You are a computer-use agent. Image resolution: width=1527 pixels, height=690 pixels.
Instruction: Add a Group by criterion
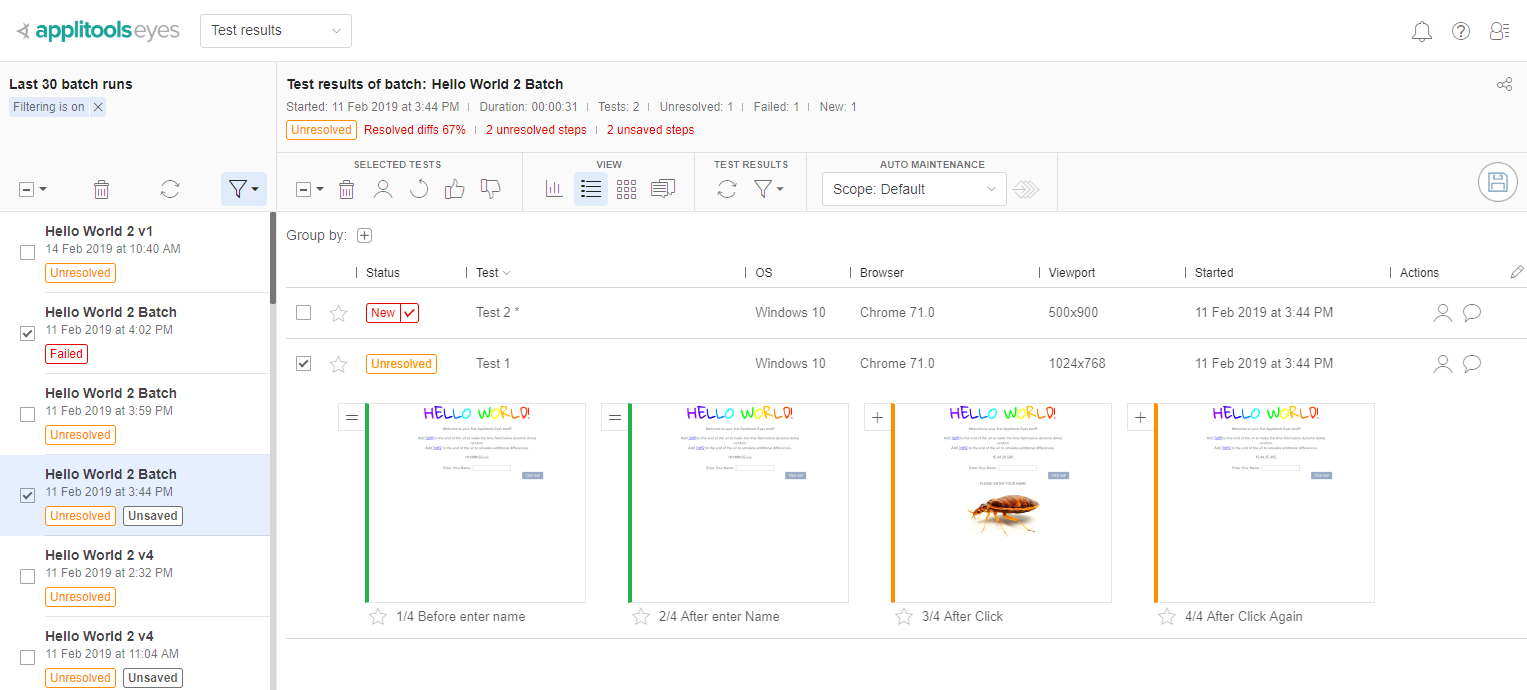tap(365, 236)
